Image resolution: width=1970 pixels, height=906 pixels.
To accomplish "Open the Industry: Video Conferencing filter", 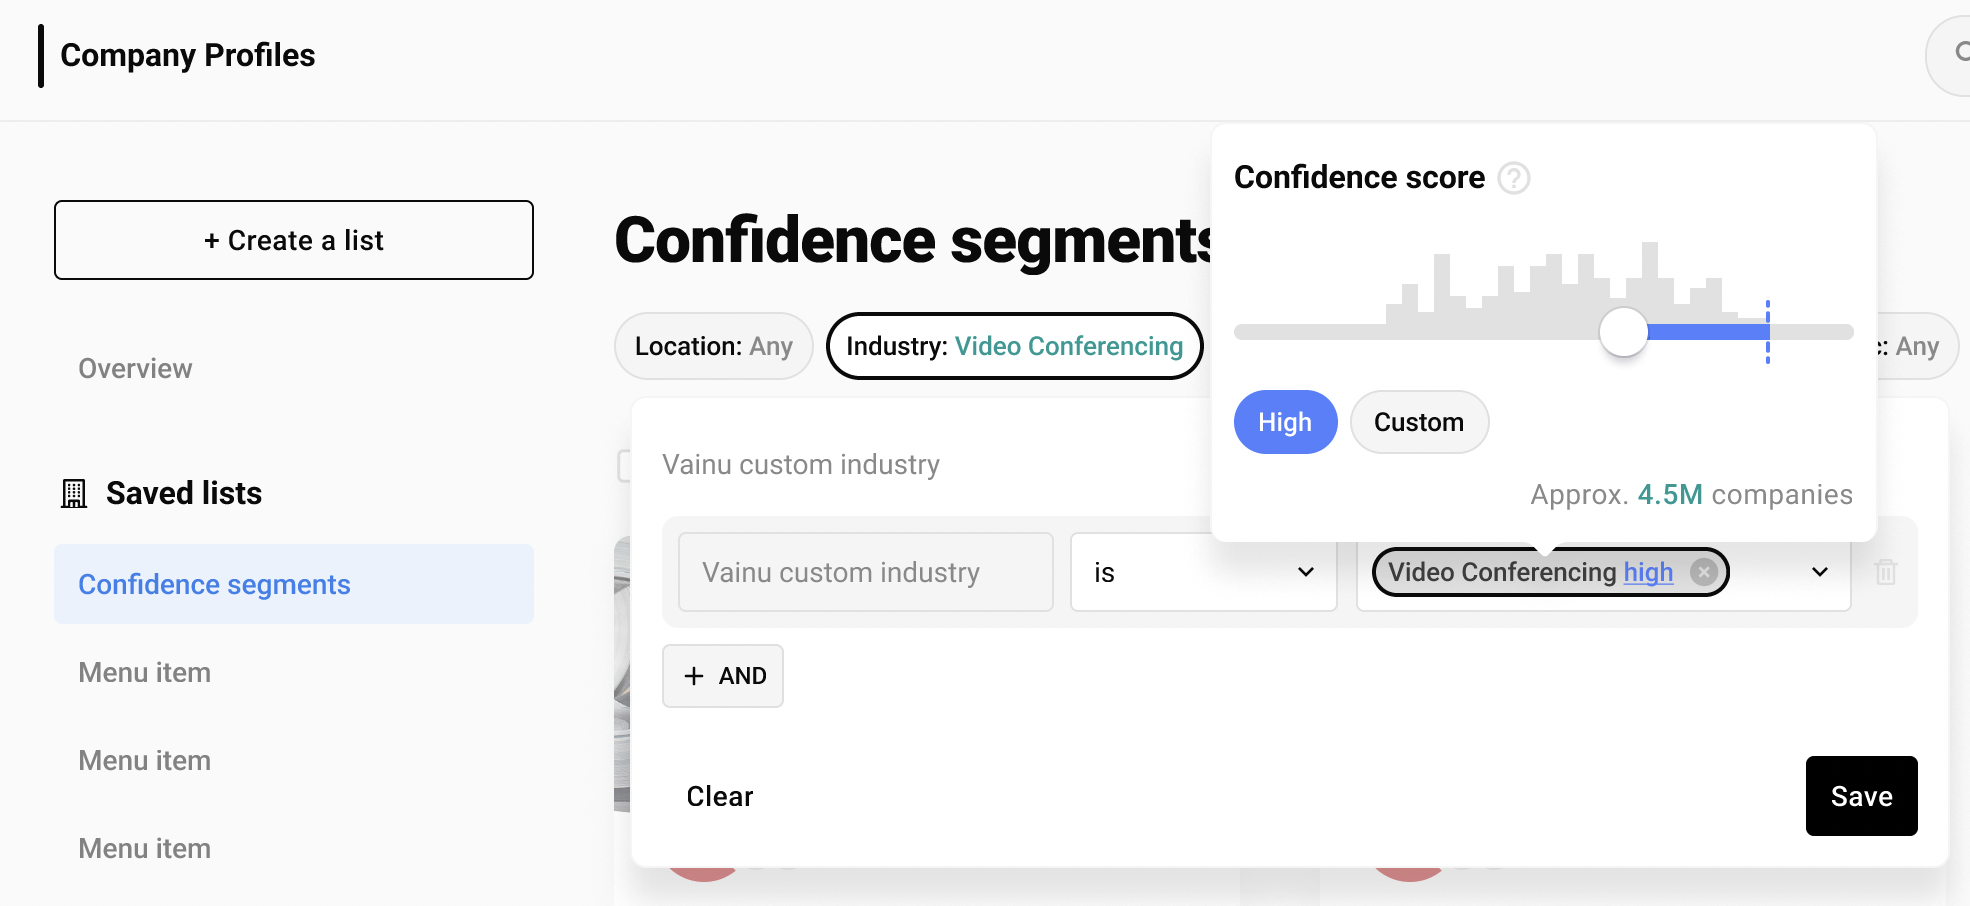I will click(1014, 346).
